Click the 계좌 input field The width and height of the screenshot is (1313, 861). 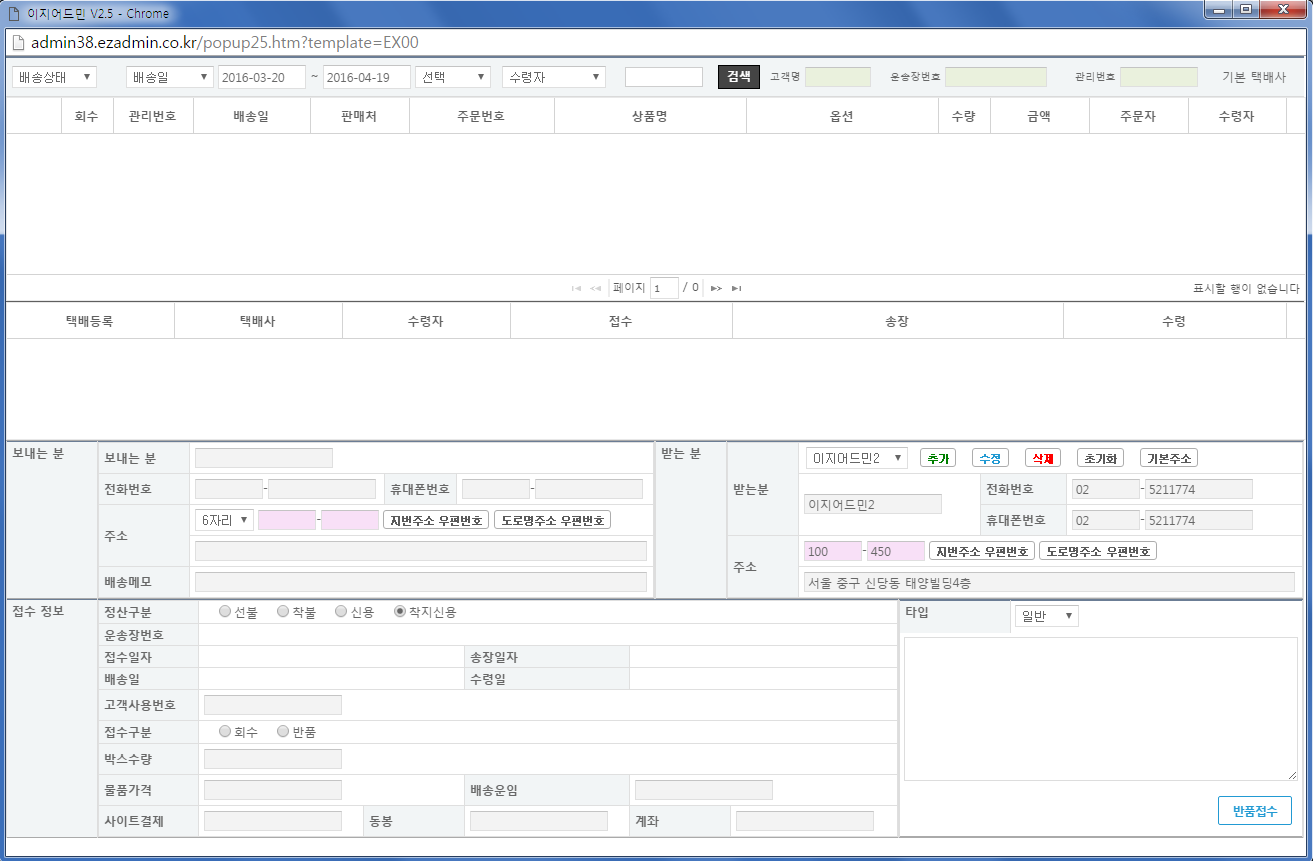(x=805, y=821)
